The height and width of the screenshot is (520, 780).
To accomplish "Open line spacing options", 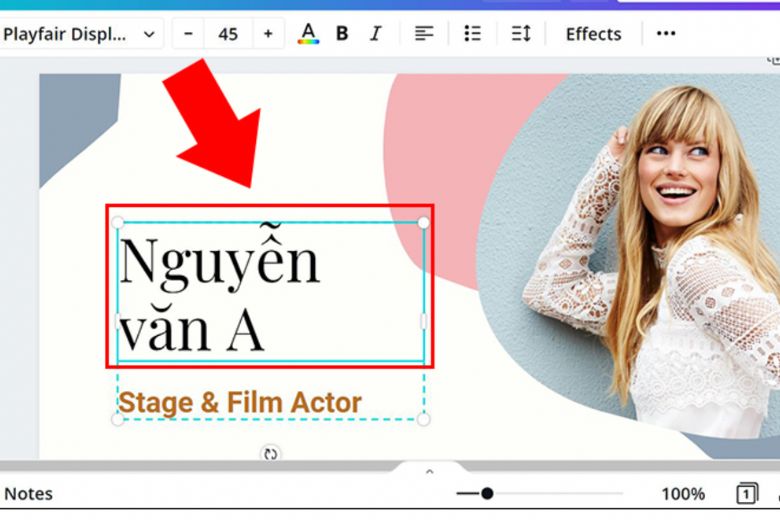I will tap(521, 34).
